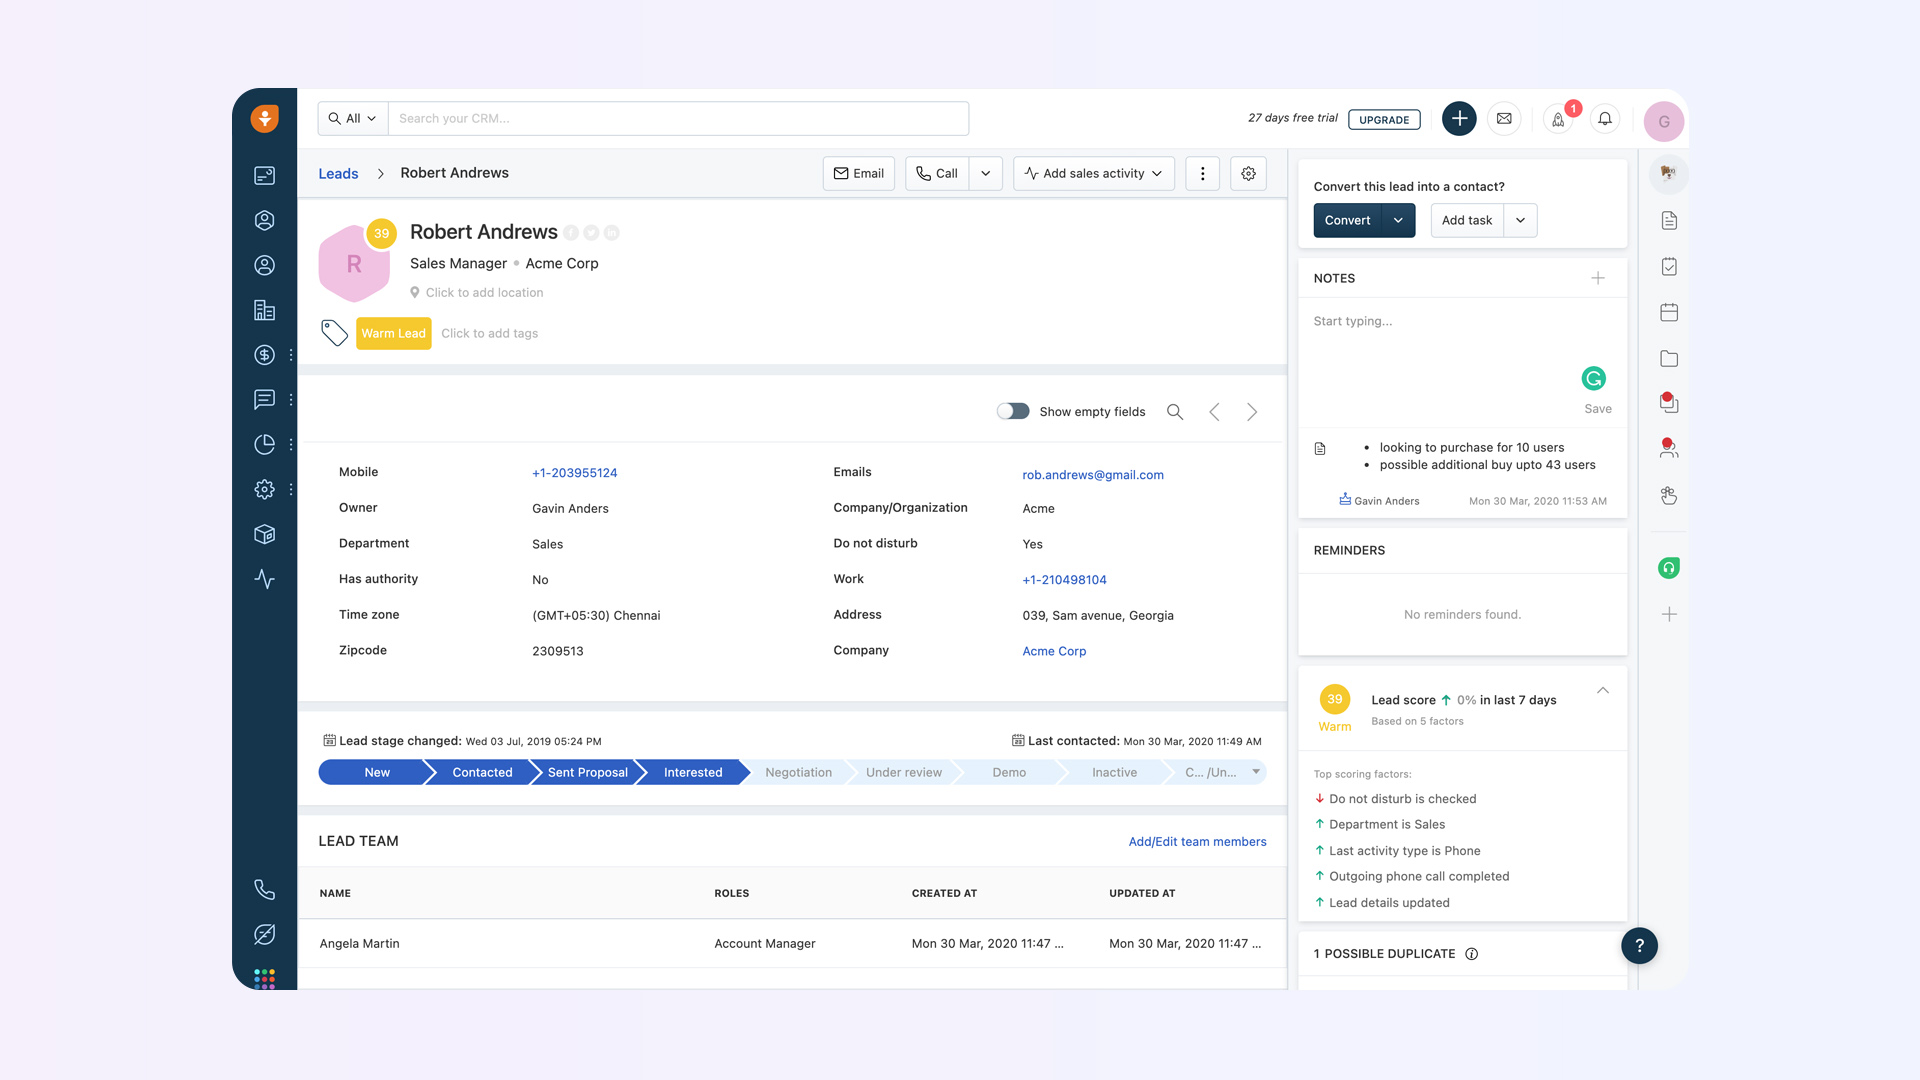1920x1080 pixels.
Task: Go to next lead arrow
Action: point(1251,412)
